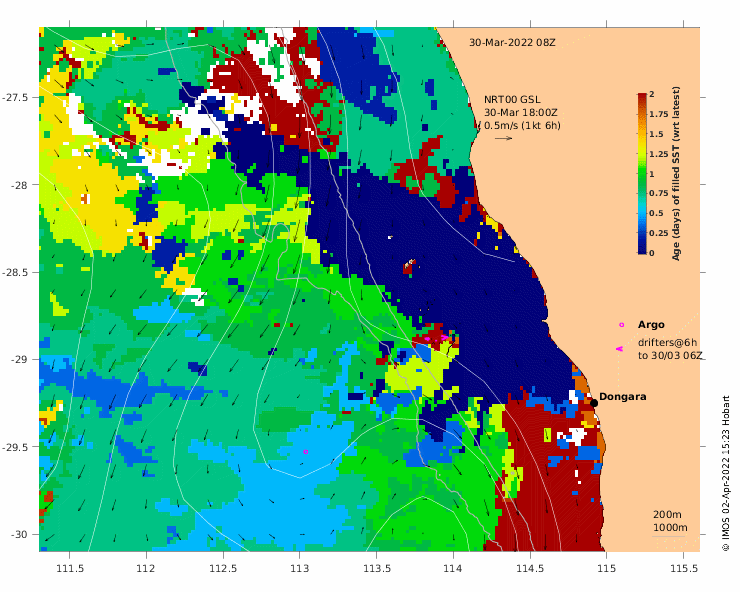
Task: Click the colorbar tick label 0.25
Action: [658, 233]
